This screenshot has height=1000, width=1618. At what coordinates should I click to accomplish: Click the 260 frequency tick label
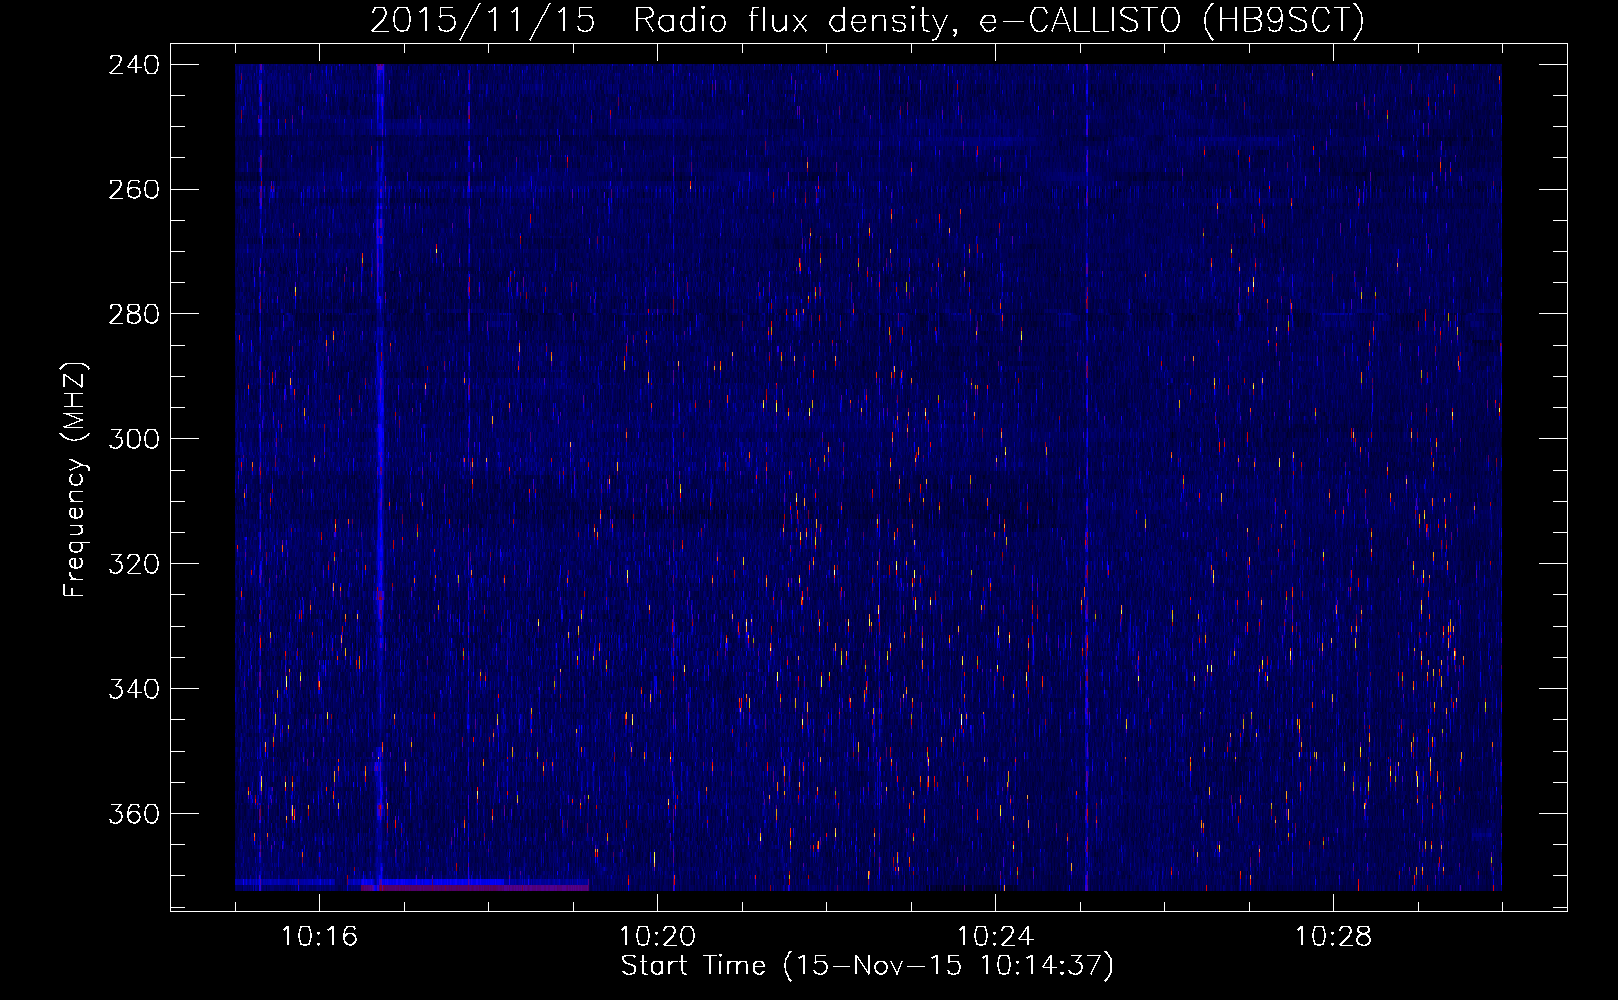coord(134,190)
